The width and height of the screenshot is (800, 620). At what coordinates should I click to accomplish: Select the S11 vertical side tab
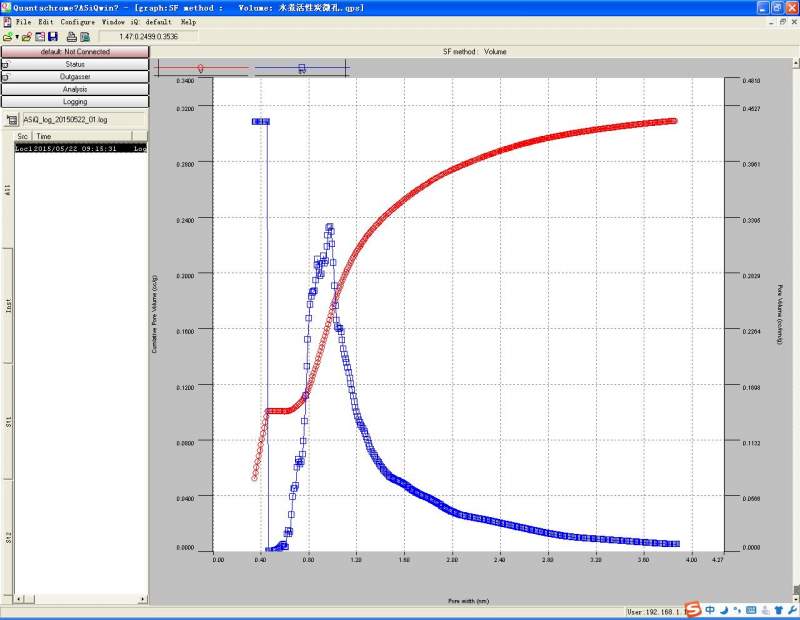coord(8,421)
